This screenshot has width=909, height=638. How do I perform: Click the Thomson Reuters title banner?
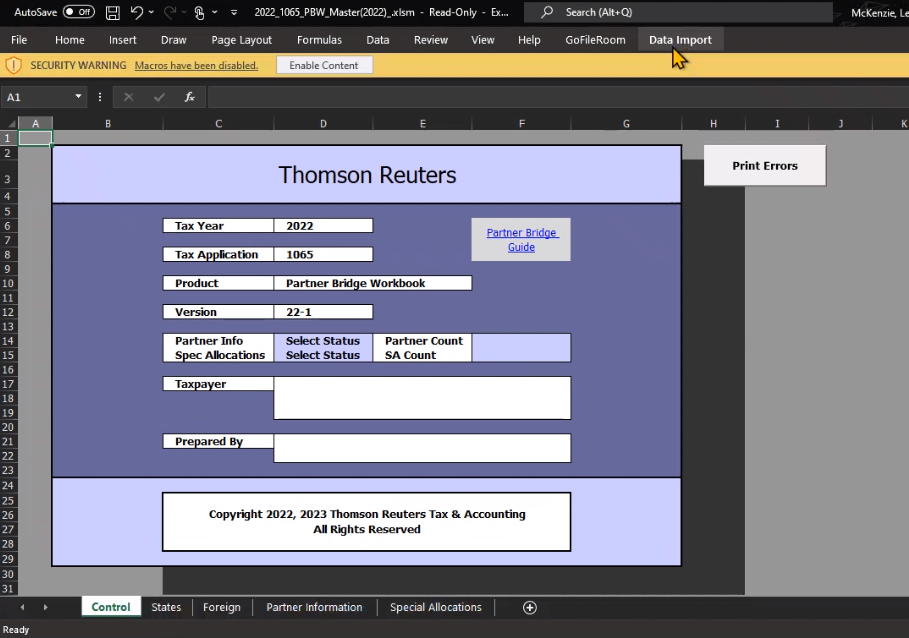point(367,174)
